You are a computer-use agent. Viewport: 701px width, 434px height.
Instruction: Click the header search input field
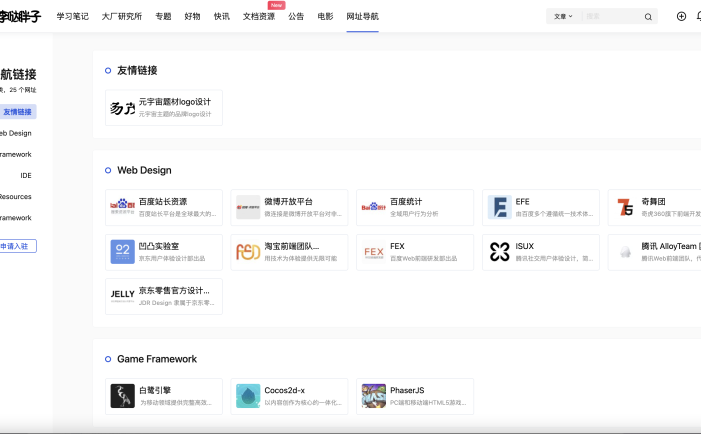point(612,17)
